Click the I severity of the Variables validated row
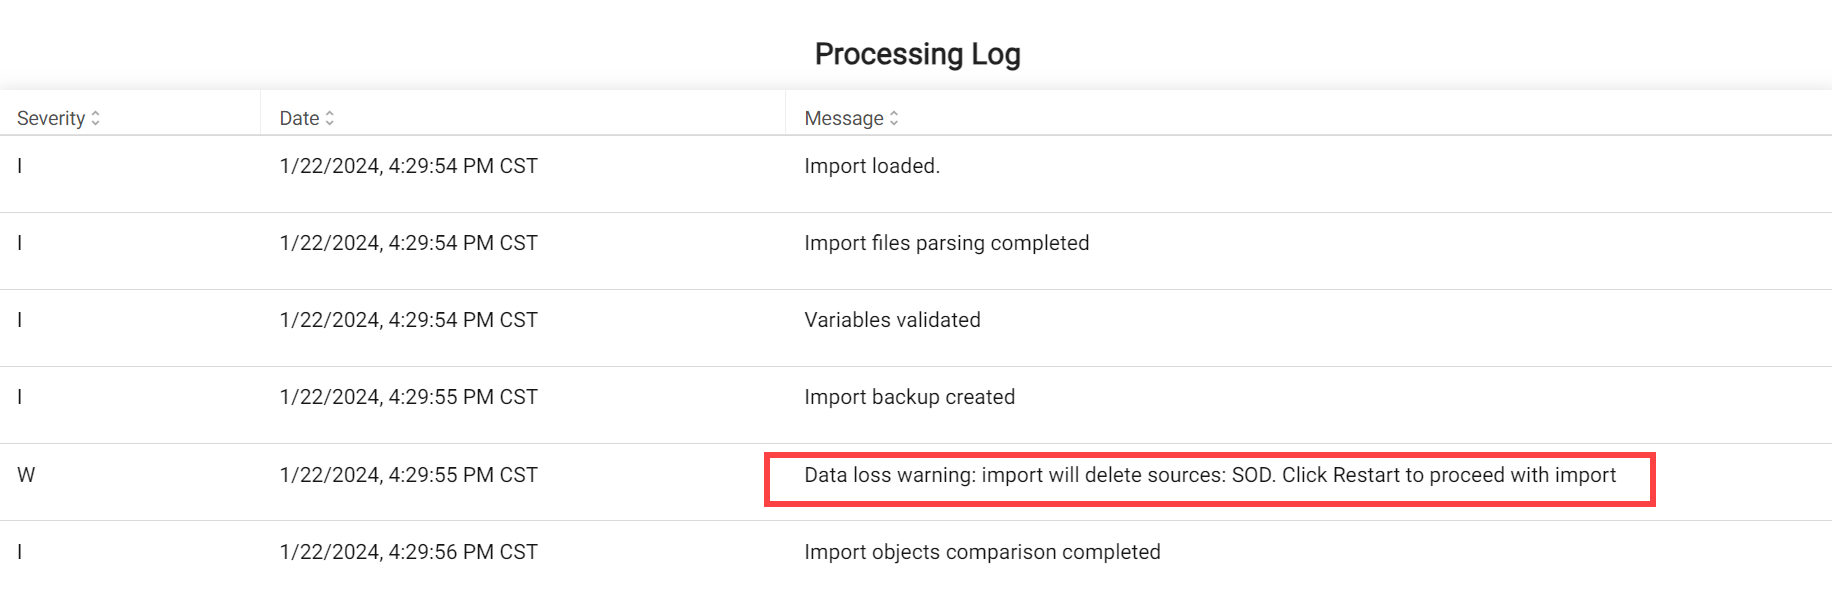This screenshot has height=591, width=1832. pos(20,320)
